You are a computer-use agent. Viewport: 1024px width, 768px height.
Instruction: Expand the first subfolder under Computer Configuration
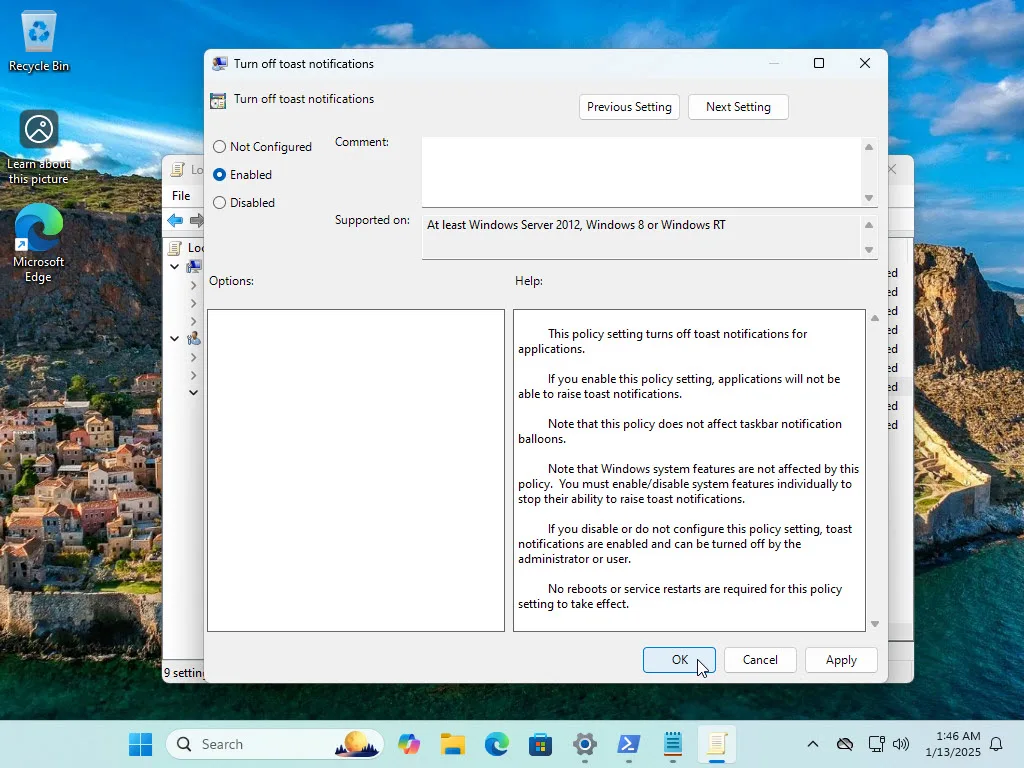tap(193, 286)
